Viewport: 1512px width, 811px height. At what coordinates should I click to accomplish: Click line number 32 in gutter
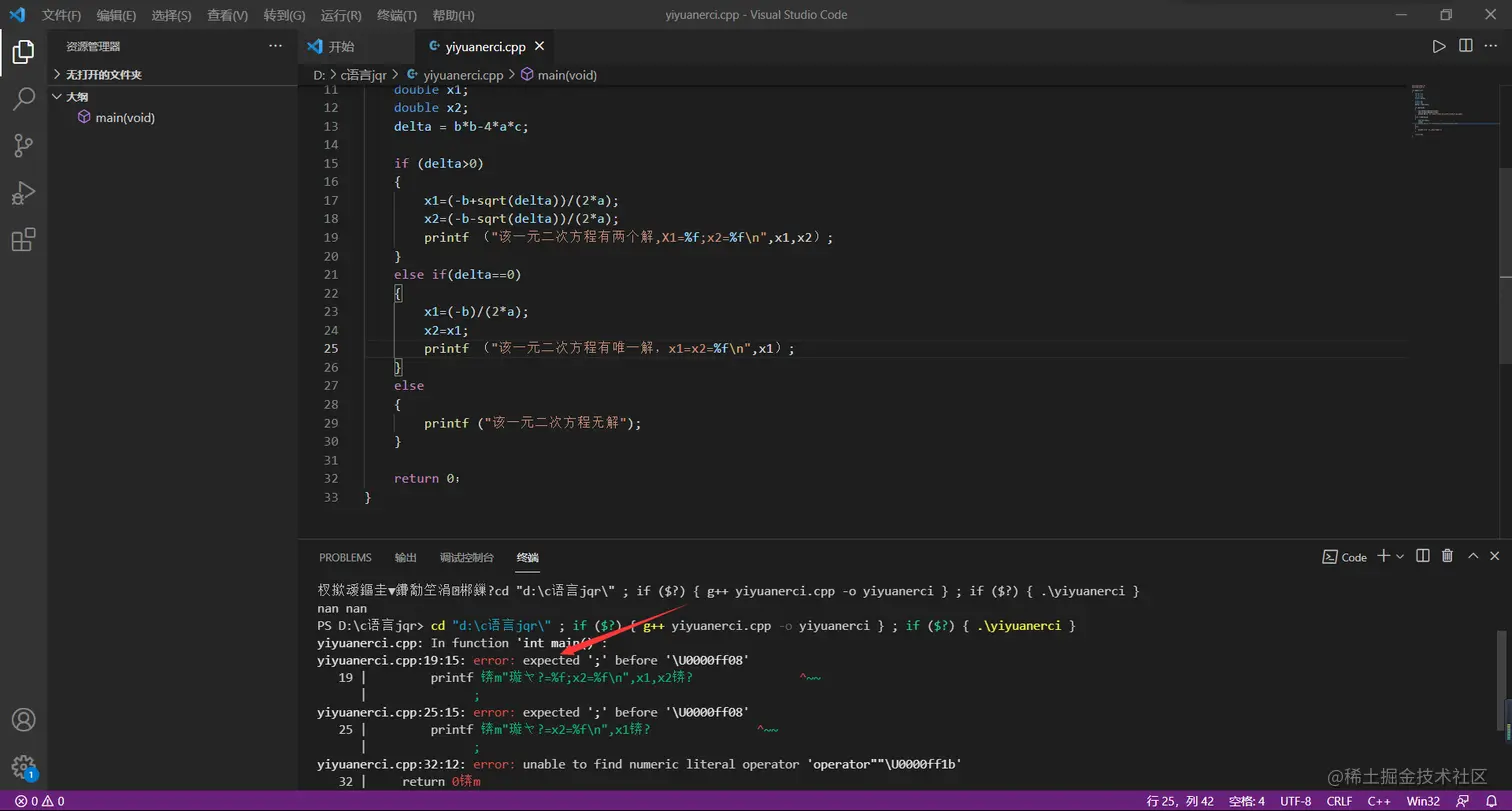pos(331,478)
